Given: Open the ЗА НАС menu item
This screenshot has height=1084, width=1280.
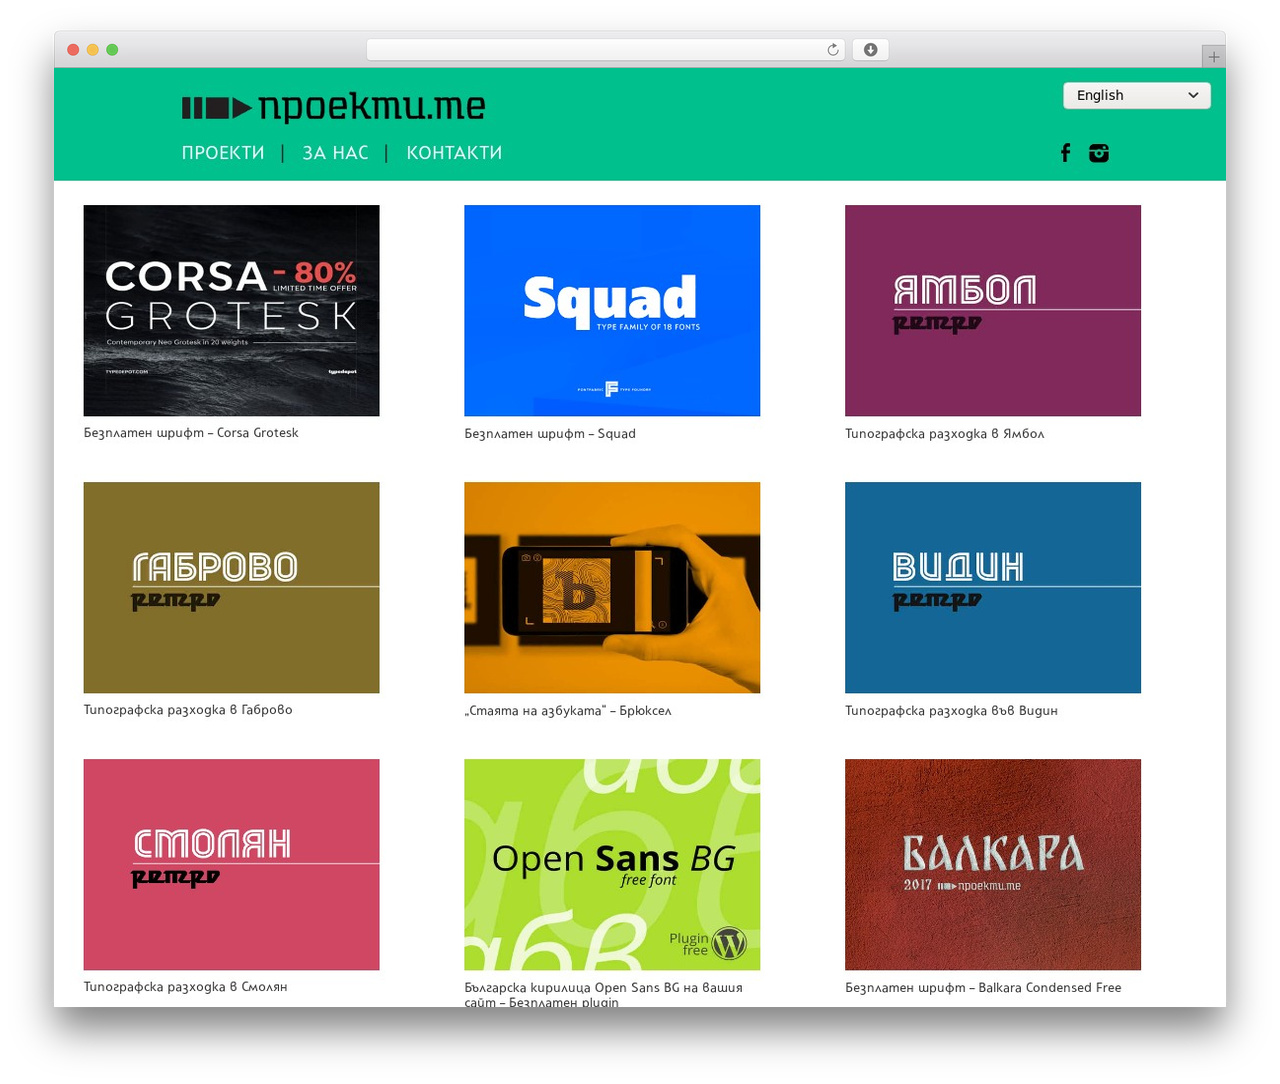Looking at the screenshot, I should [x=335, y=153].
